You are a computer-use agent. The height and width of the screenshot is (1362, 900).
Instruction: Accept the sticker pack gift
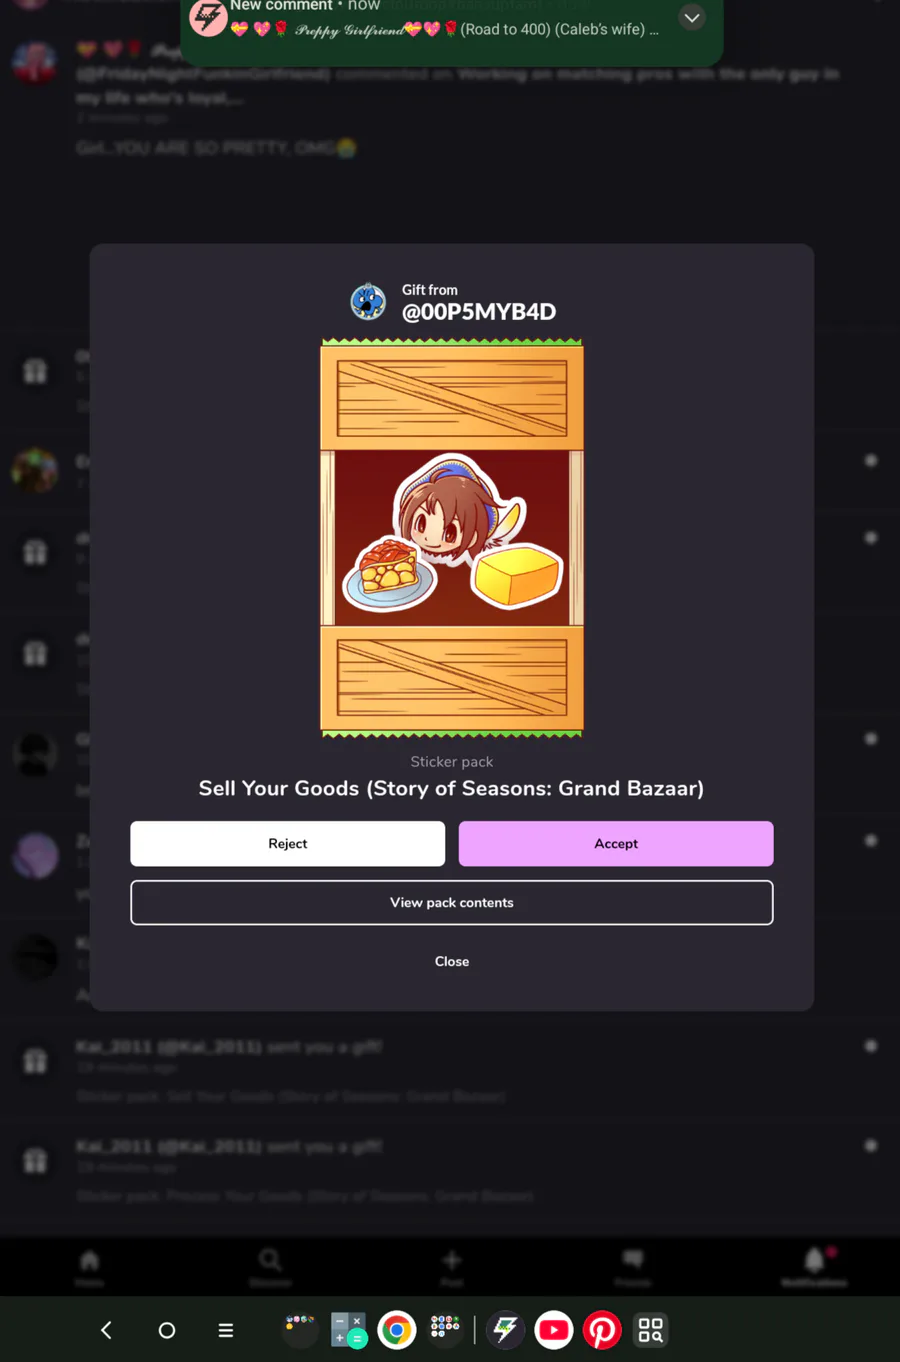click(x=616, y=844)
